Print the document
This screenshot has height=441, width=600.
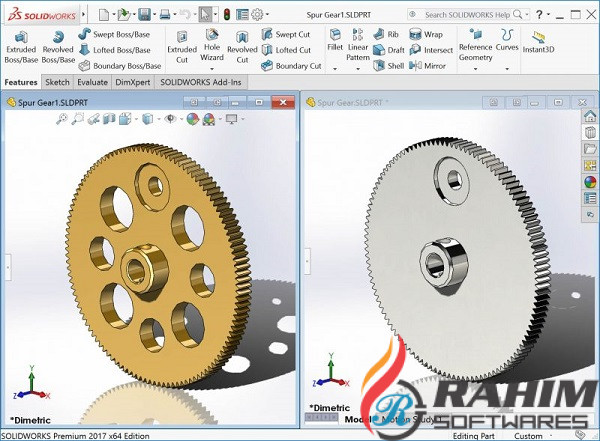165,15
